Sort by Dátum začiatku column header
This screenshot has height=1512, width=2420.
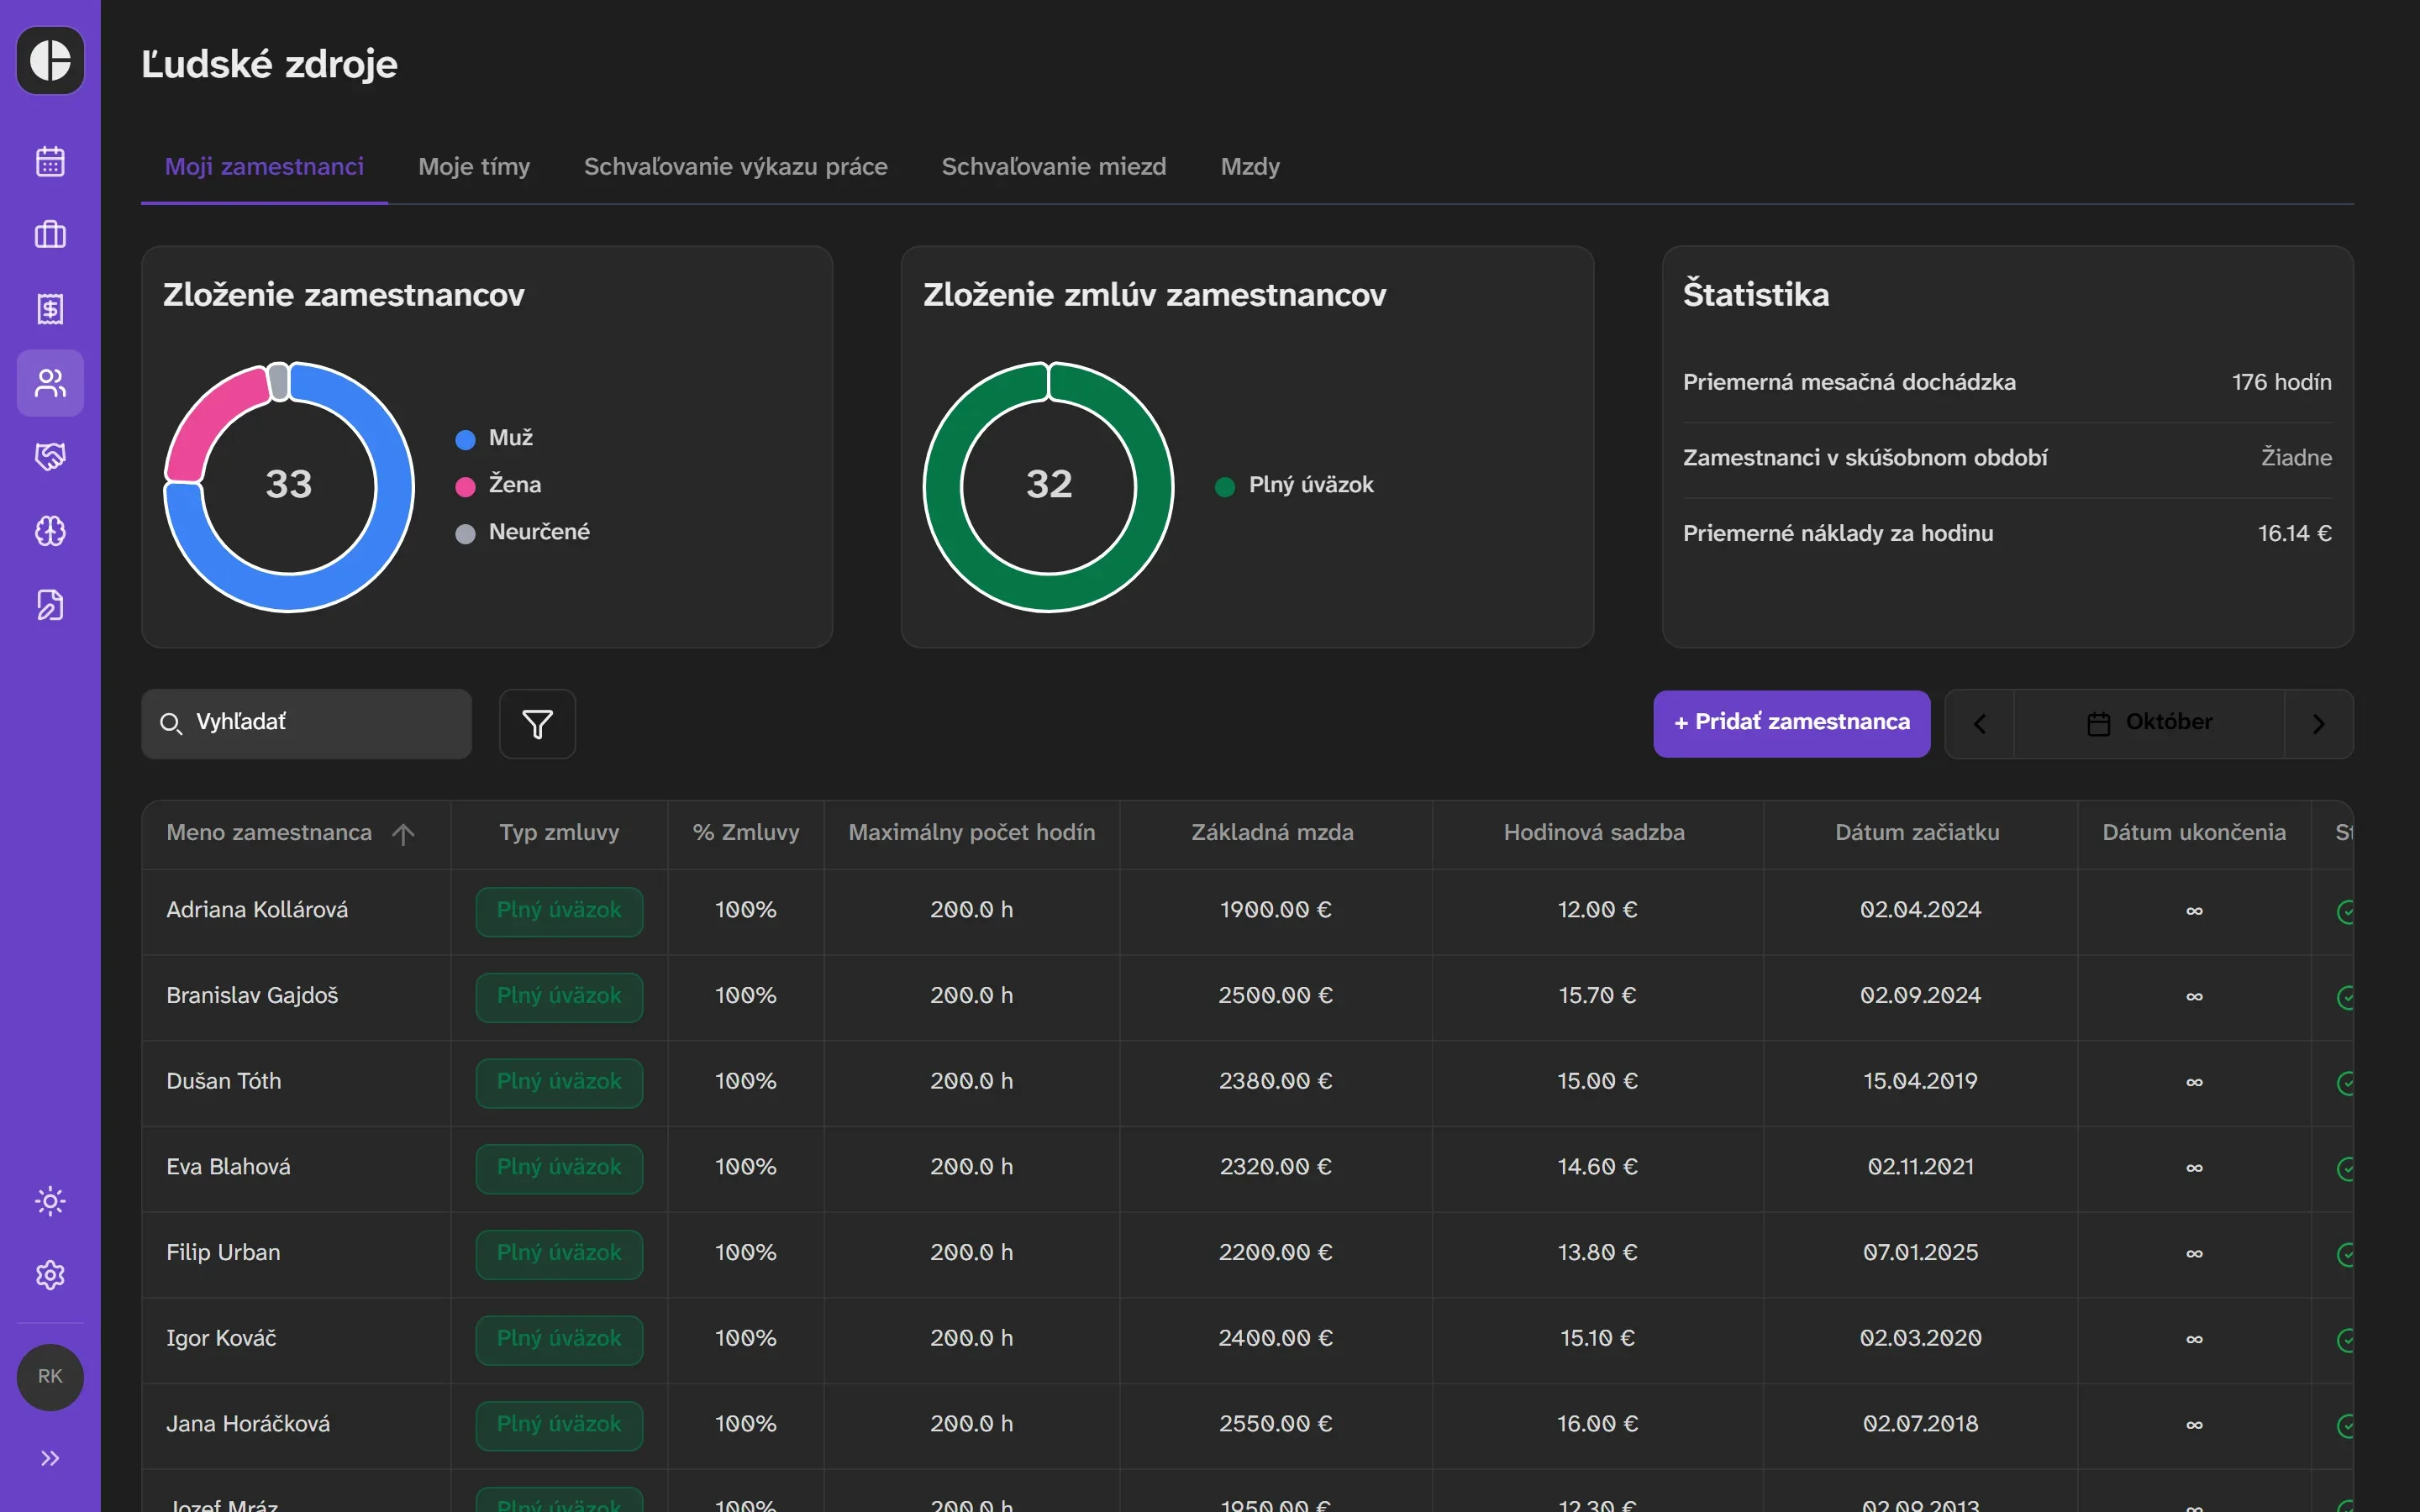tap(1917, 833)
